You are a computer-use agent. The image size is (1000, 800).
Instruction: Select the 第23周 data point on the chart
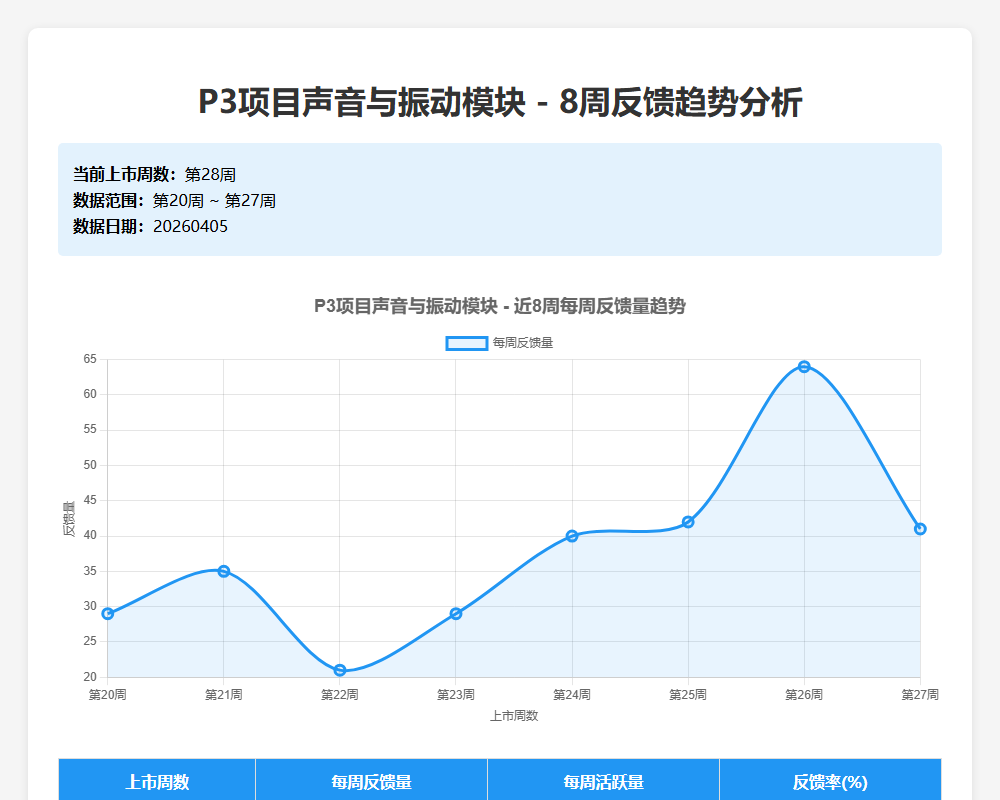click(x=456, y=614)
